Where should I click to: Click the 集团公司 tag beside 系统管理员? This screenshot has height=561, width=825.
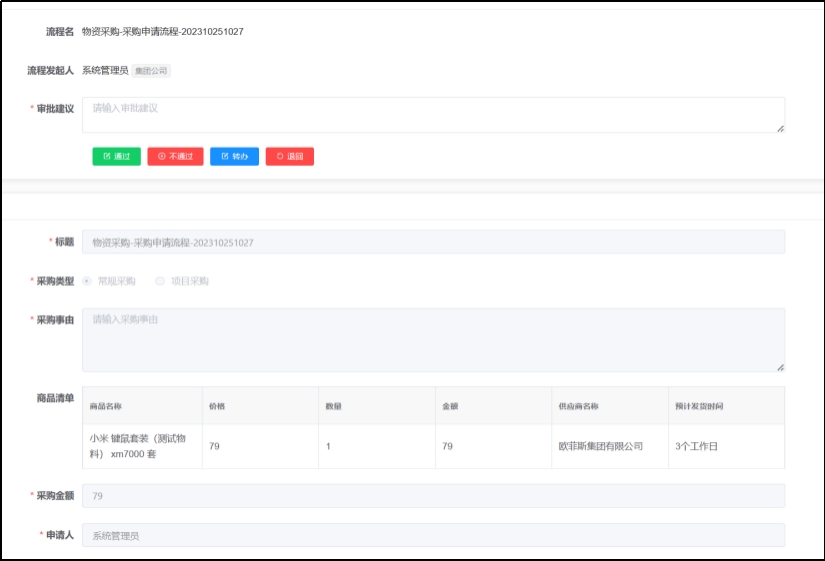pyautogui.click(x=152, y=71)
